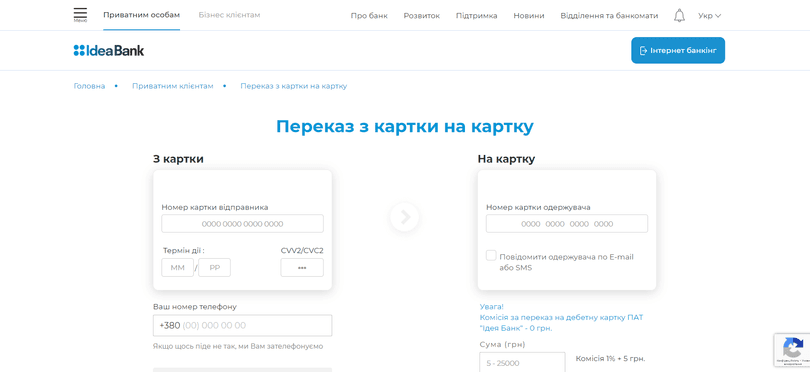This screenshot has width=810, height=372.
Task: Open the hamburger menu icon
Action: pos(80,15)
